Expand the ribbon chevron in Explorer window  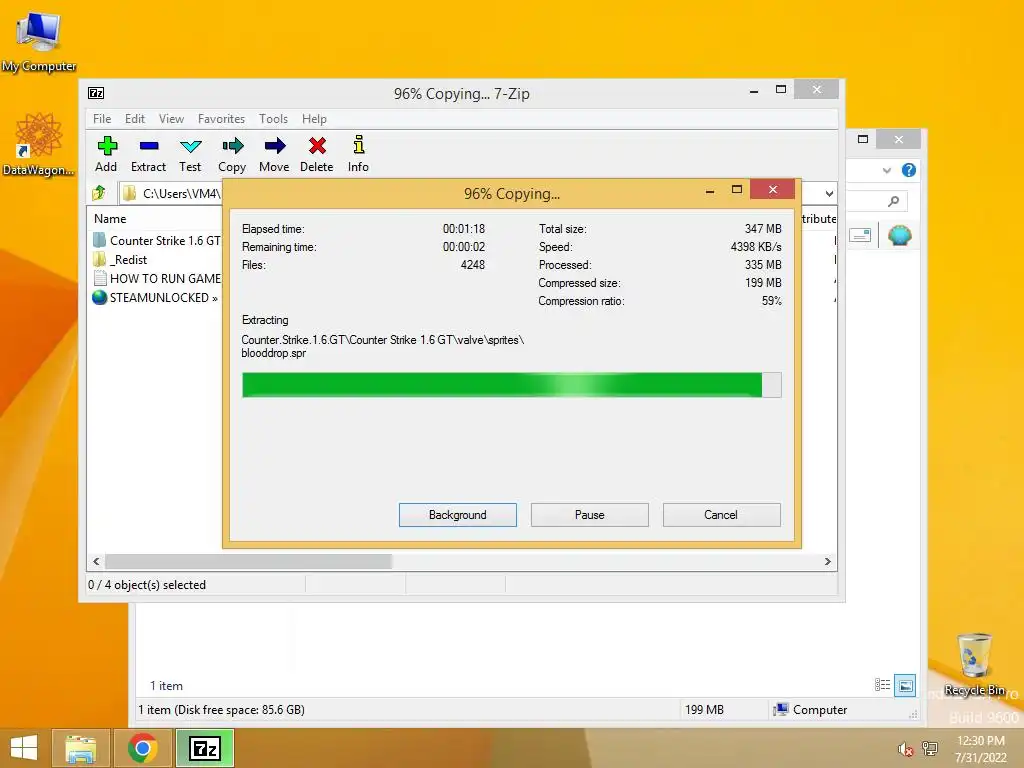[x=886, y=170]
